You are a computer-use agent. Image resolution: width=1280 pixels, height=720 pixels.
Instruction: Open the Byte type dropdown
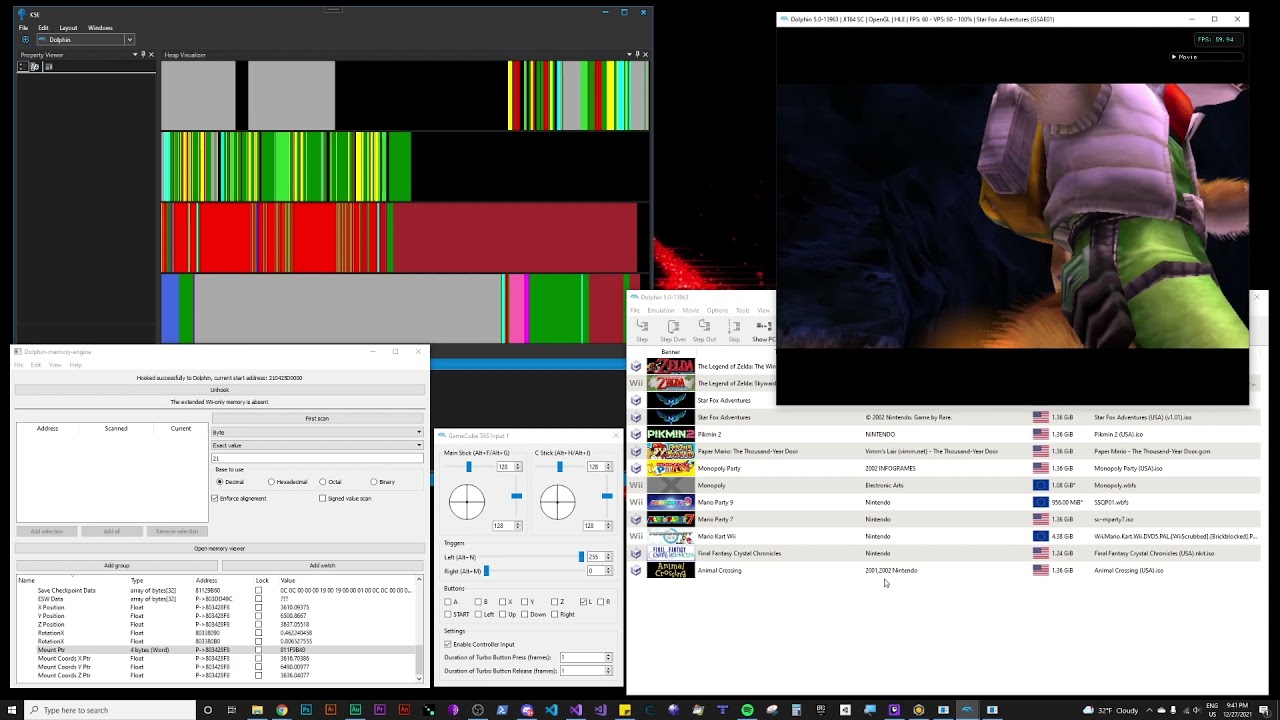317,432
